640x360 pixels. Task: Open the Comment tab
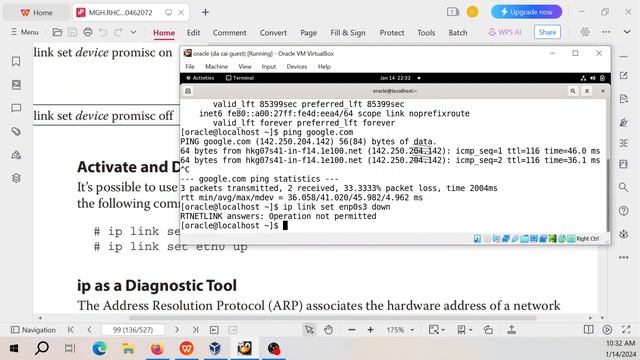click(x=229, y=33)
